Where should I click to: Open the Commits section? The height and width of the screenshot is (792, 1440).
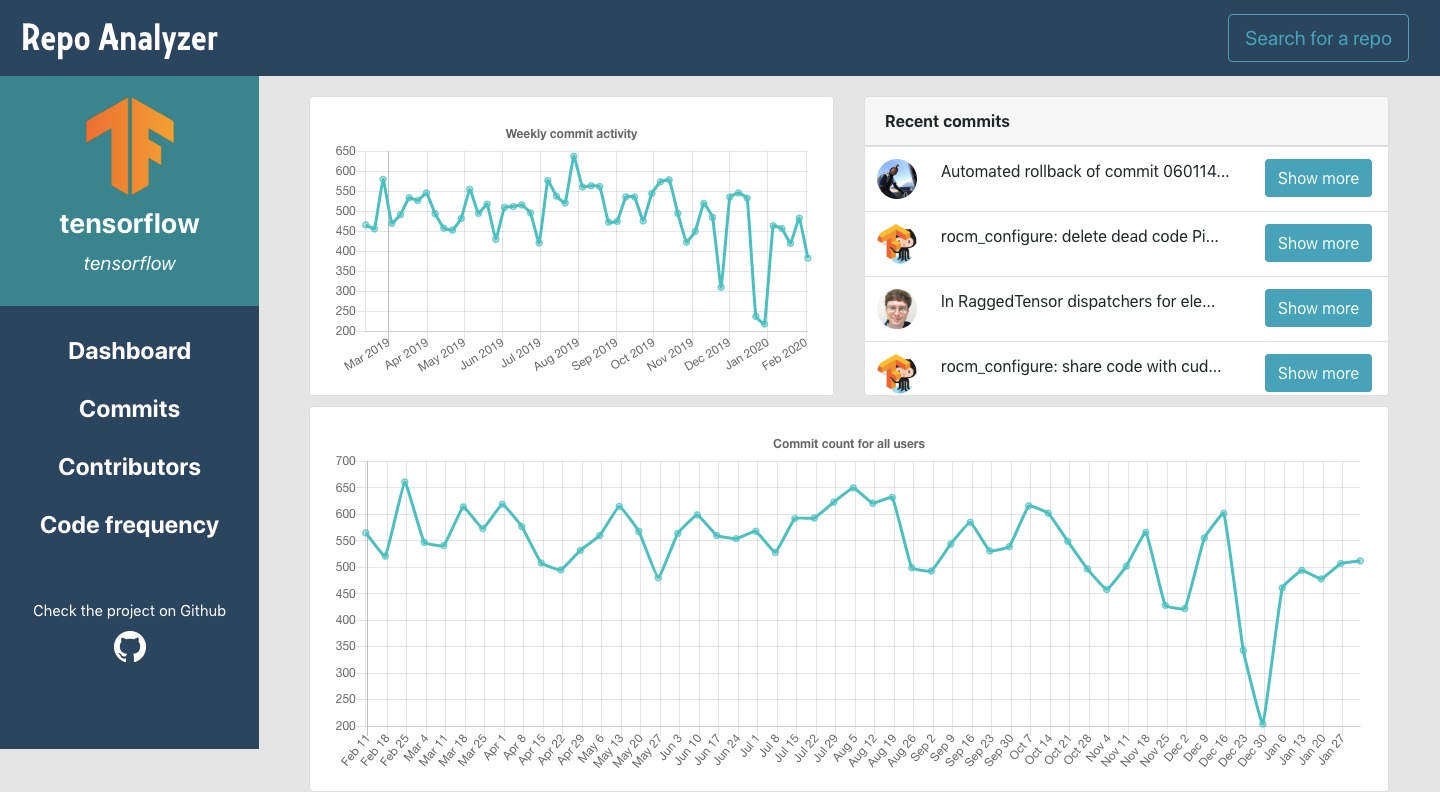[x=129, y=408]
